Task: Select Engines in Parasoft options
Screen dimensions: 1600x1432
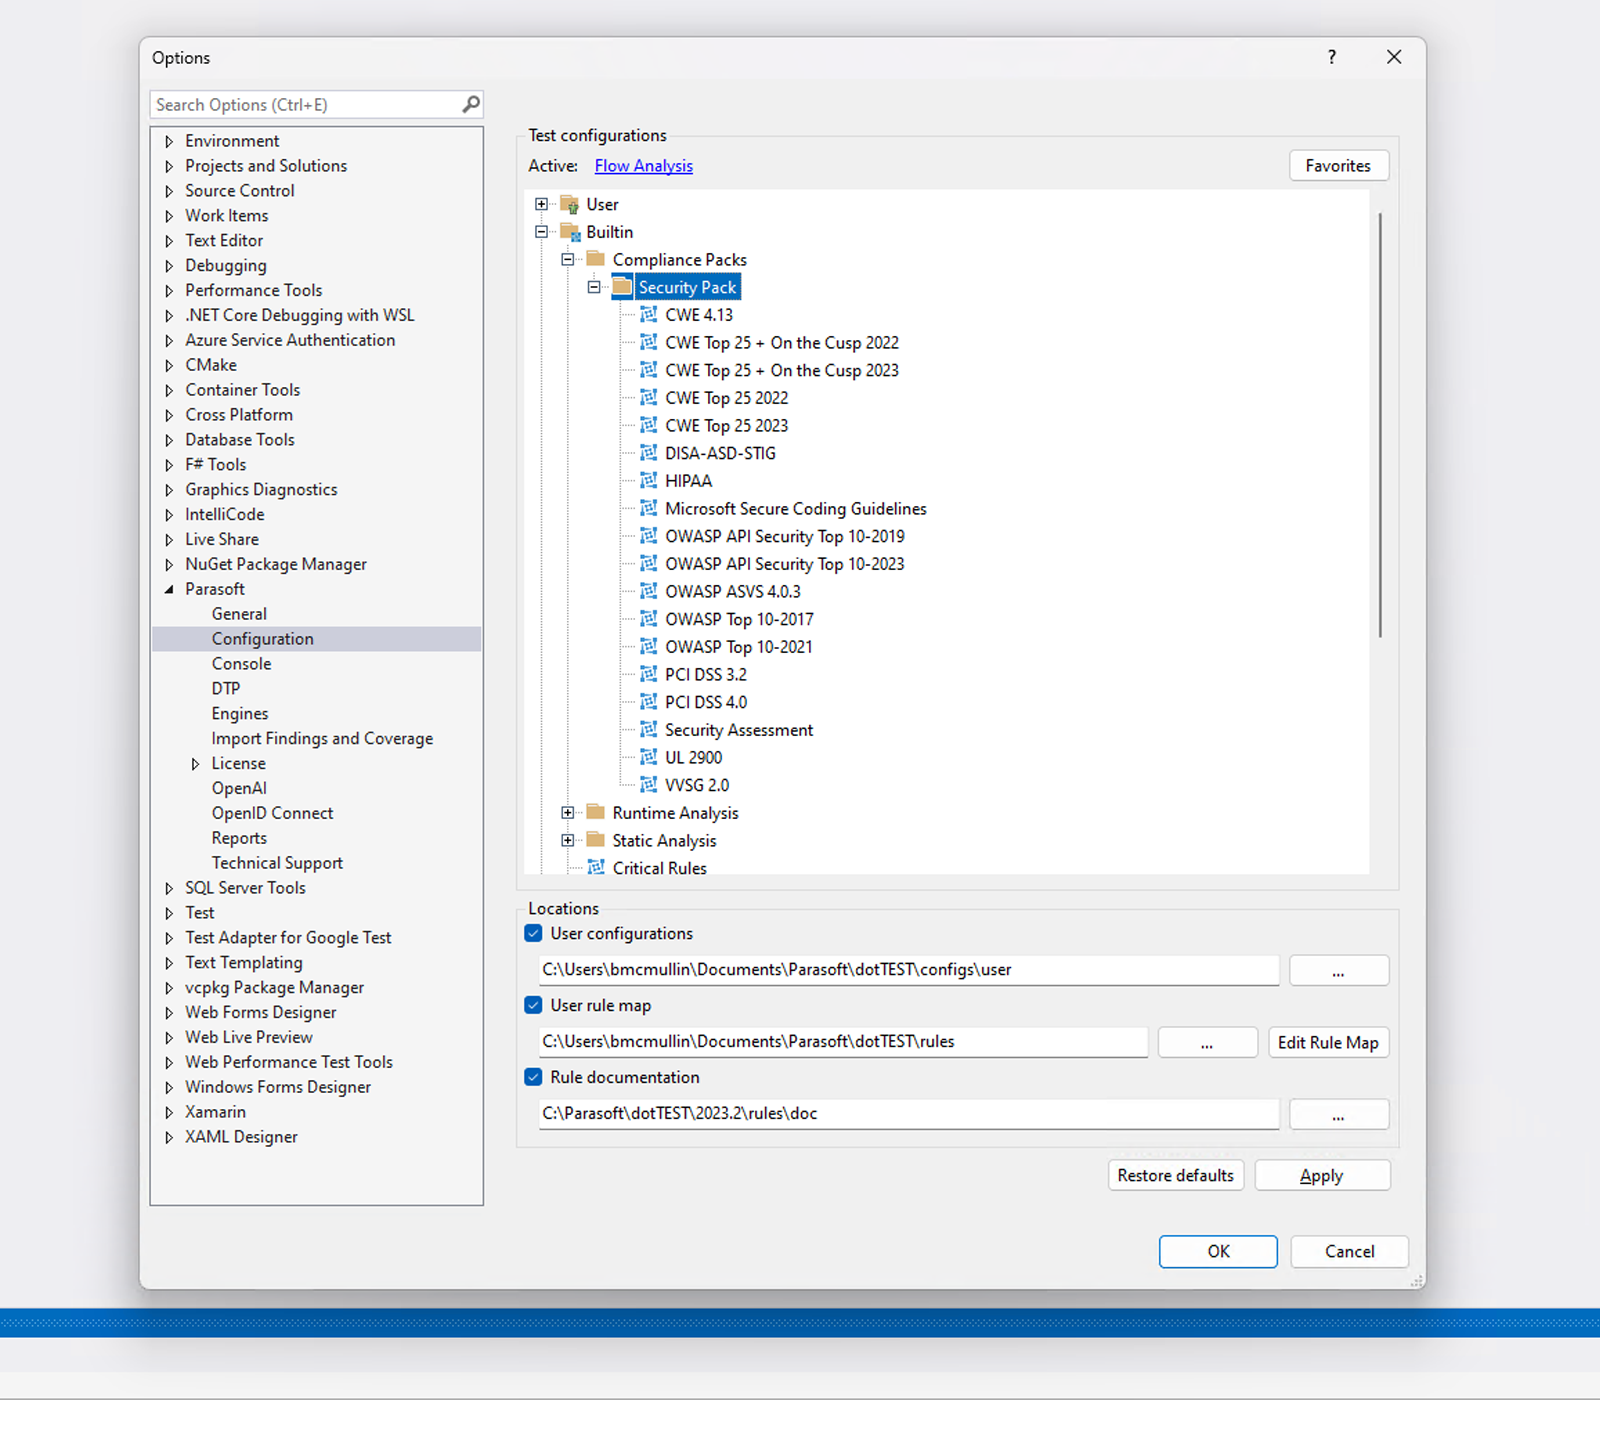Action: pyautogui.click(x=240, y=714)
